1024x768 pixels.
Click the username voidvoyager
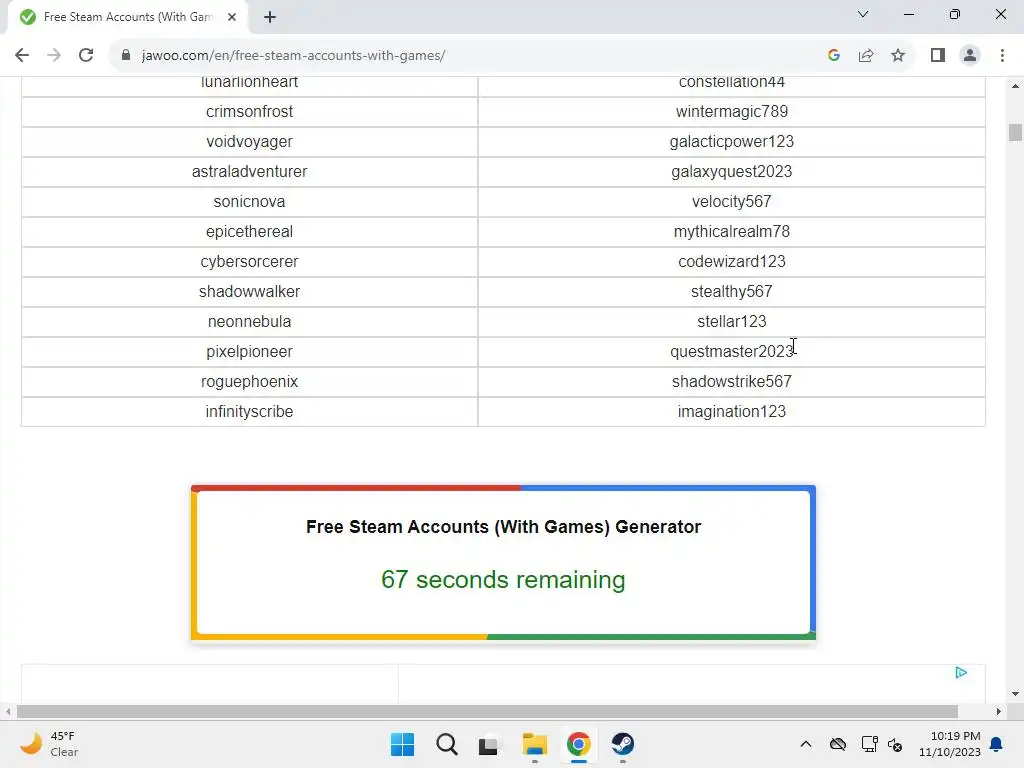tap(249, 142)
